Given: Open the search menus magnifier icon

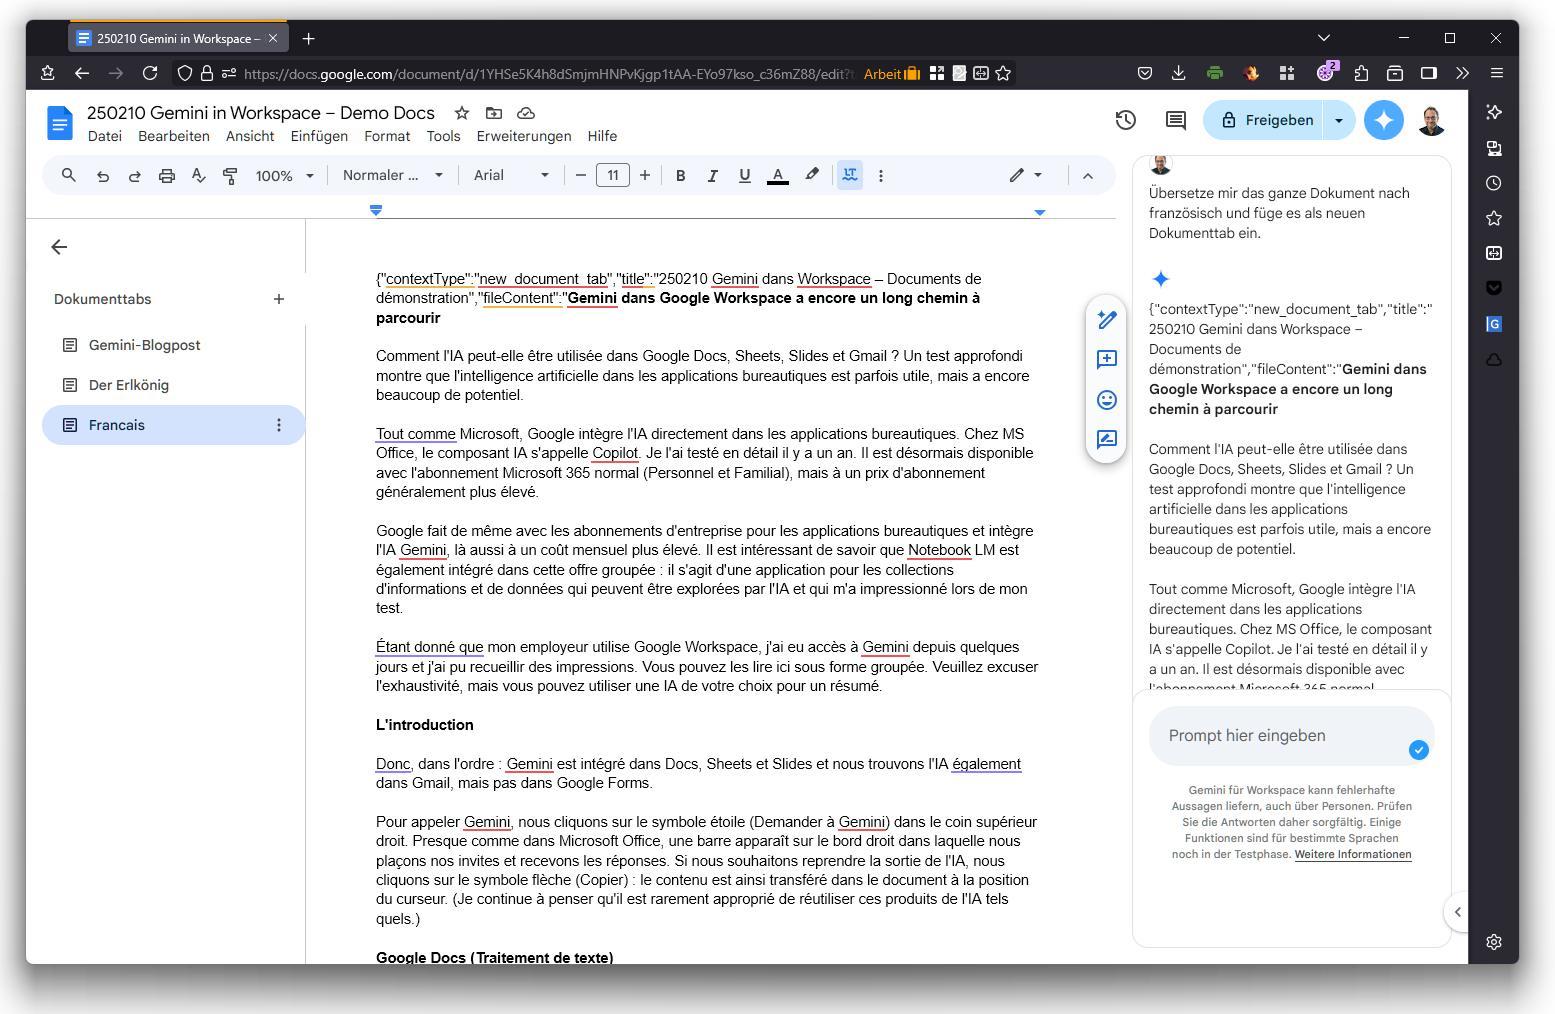Looking at the screenshot, I should pos(69,175).
